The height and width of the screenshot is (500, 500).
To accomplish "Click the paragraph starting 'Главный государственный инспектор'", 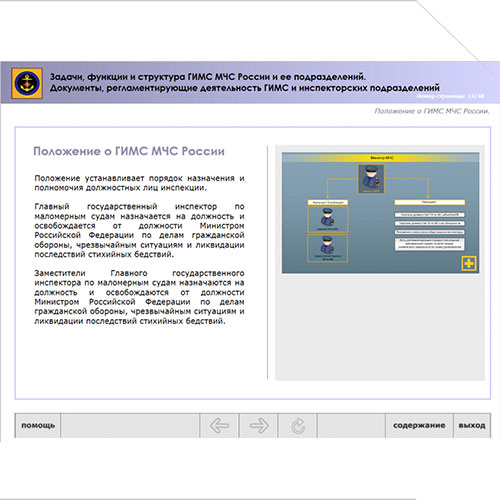I will tap(139, 230).
